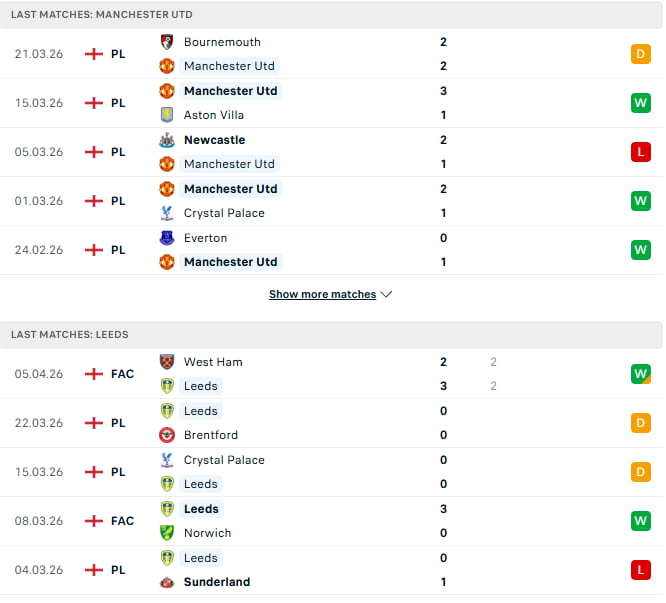Click the green W badge for the Everton match
Screen dimensions: 666x603
[641, 250]
